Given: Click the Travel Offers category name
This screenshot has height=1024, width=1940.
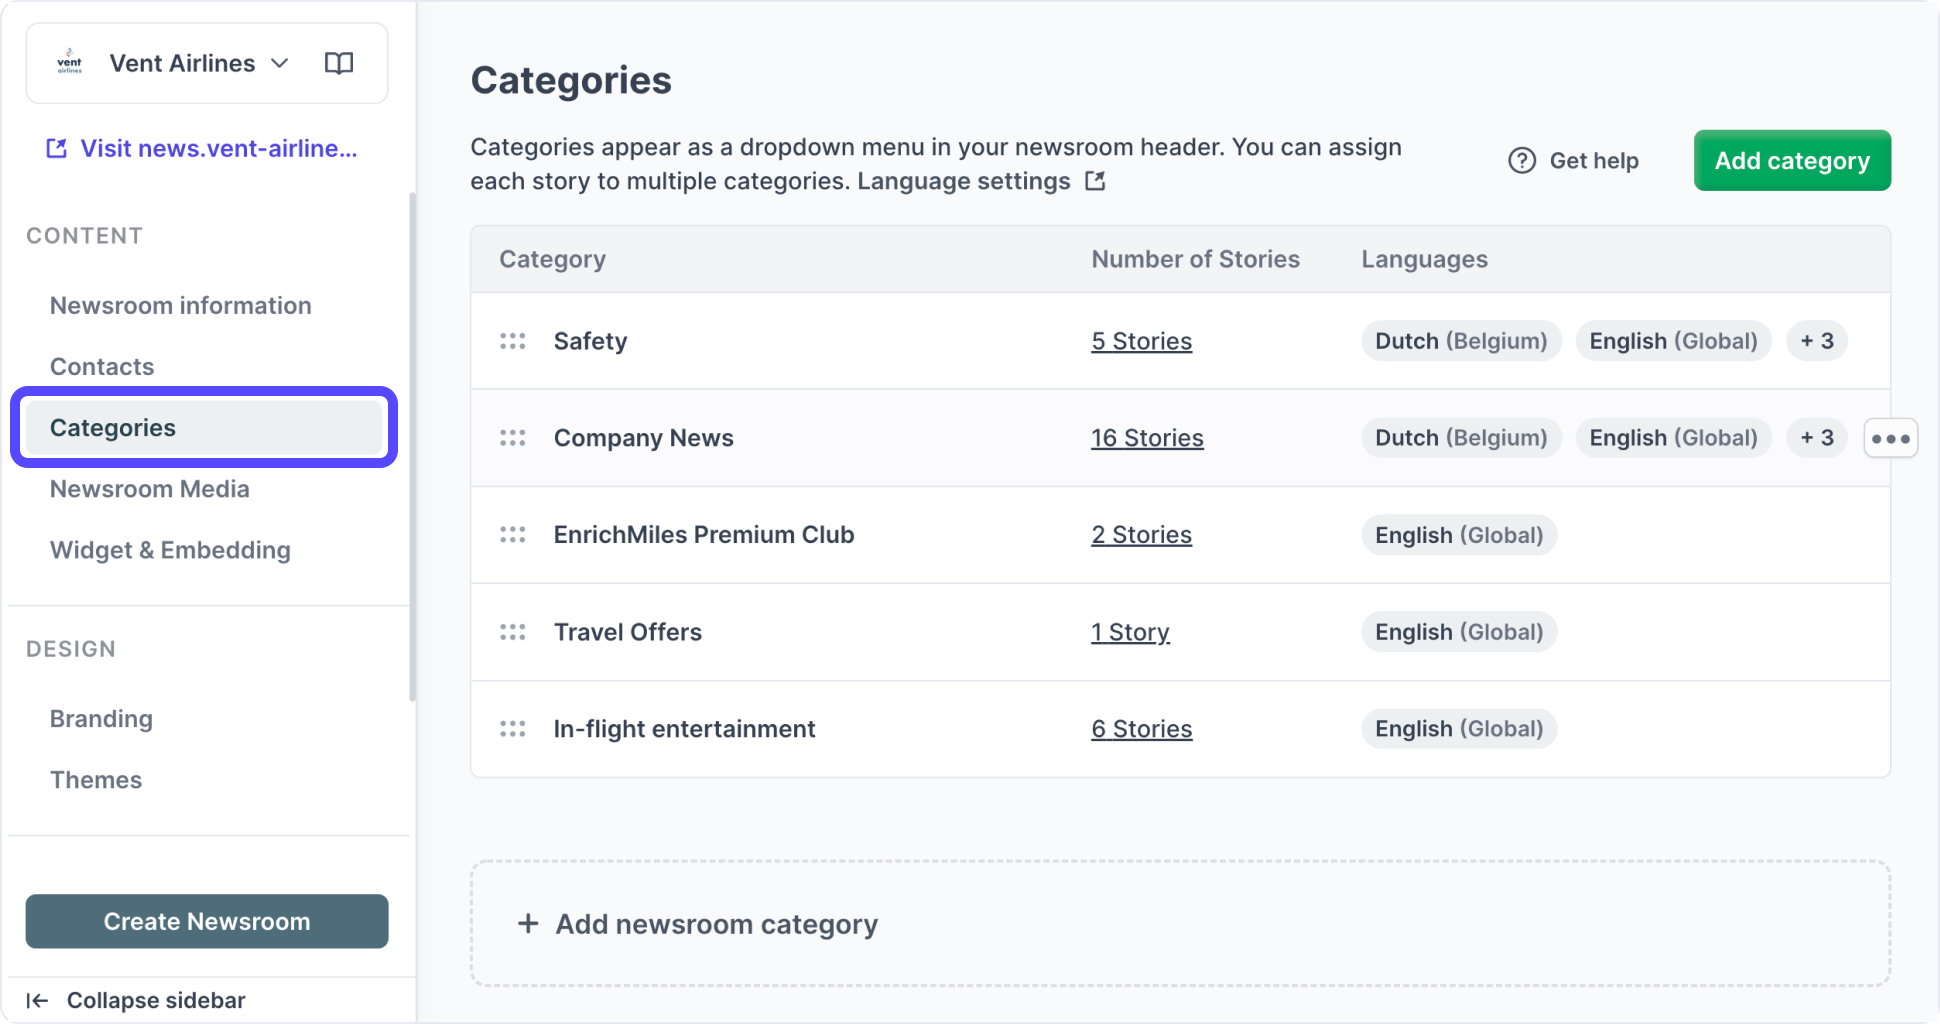Looking at the screenshot, I should point(628,632).
